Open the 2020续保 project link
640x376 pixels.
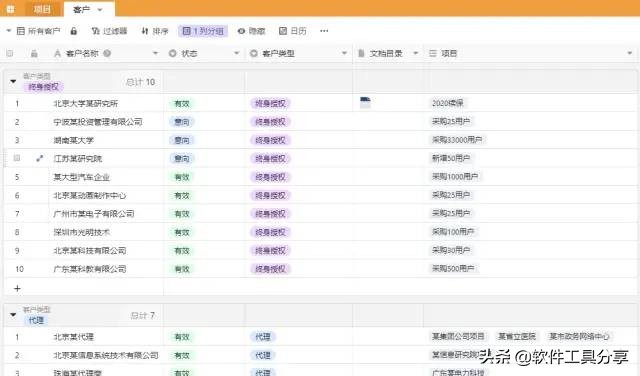[448, 103]
